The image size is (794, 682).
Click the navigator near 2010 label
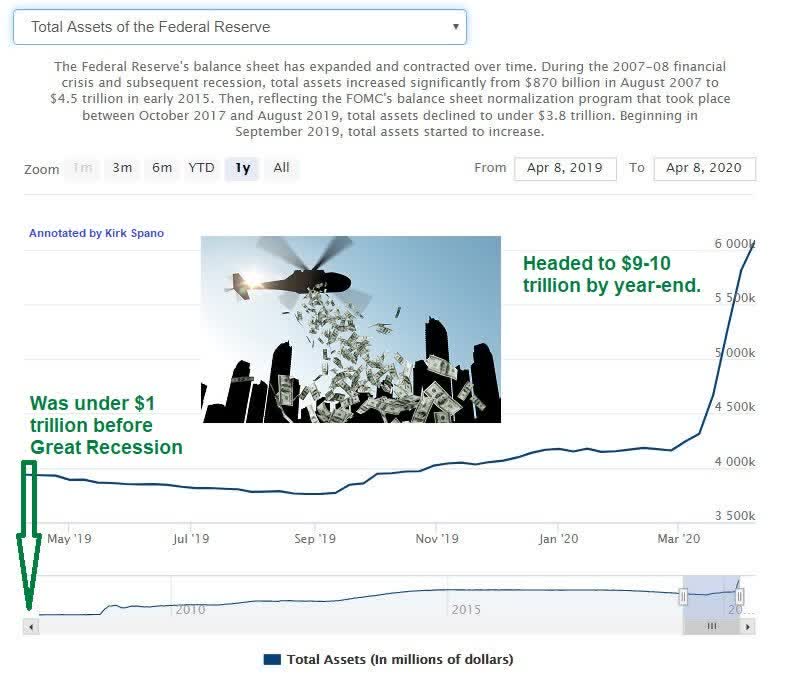pos(190,609)
